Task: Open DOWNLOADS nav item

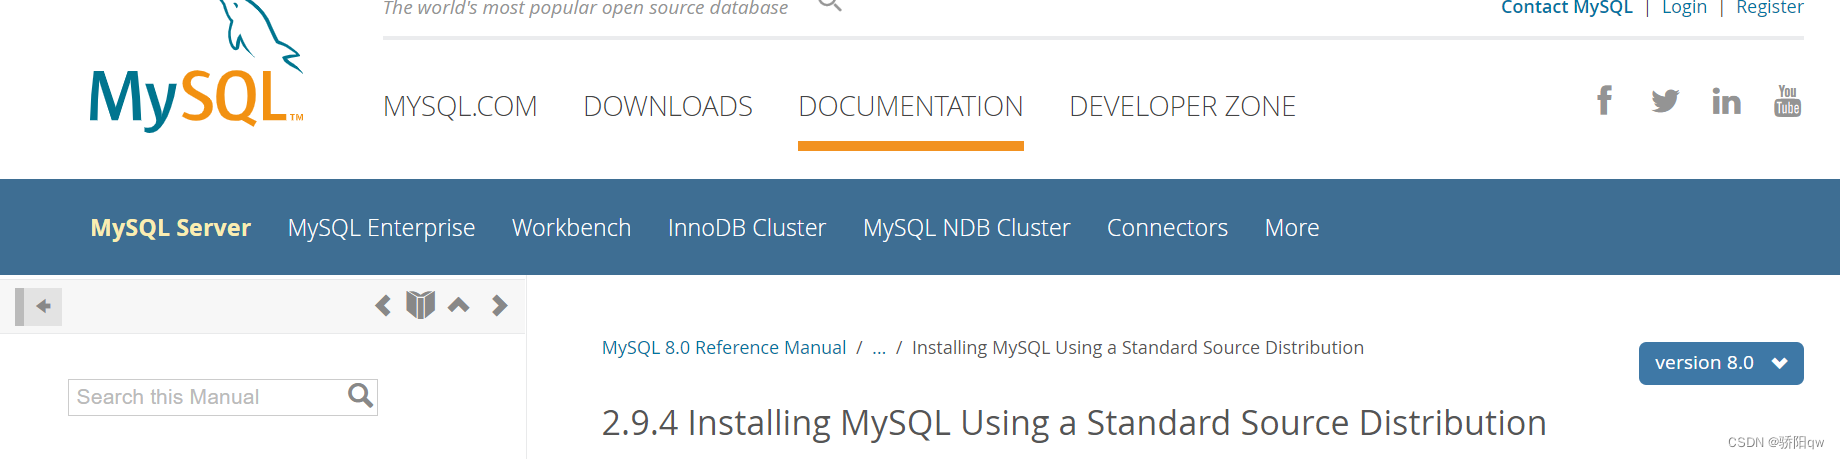Action: point(668,106)
